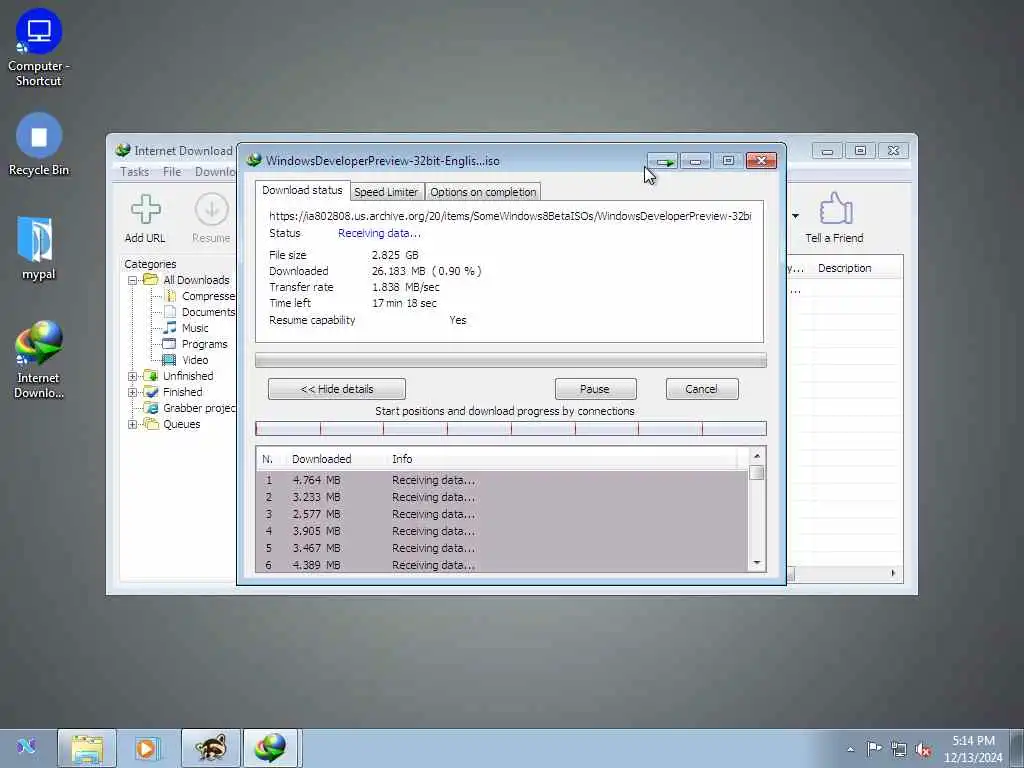Open the Downloads menu in main window

215,172
